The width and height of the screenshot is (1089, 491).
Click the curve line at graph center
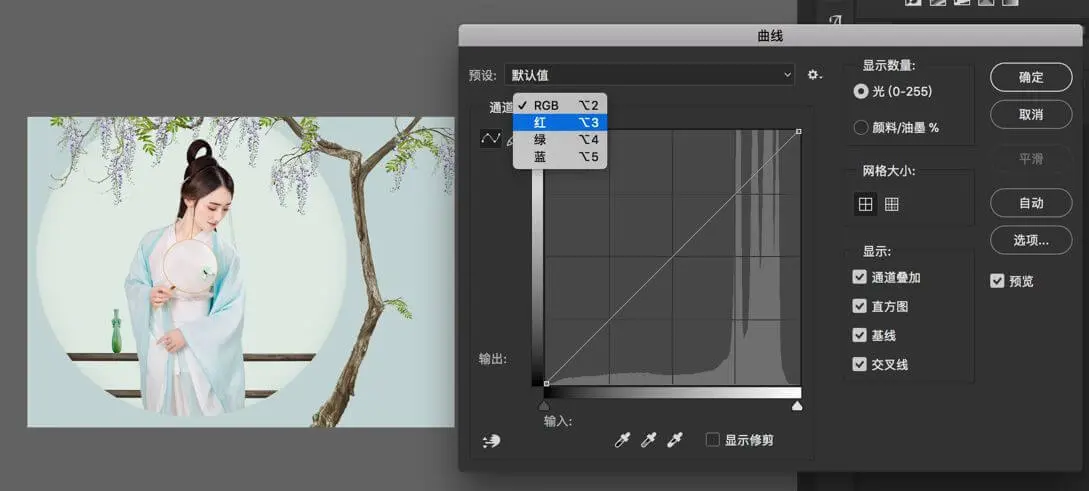click(672, 257)
